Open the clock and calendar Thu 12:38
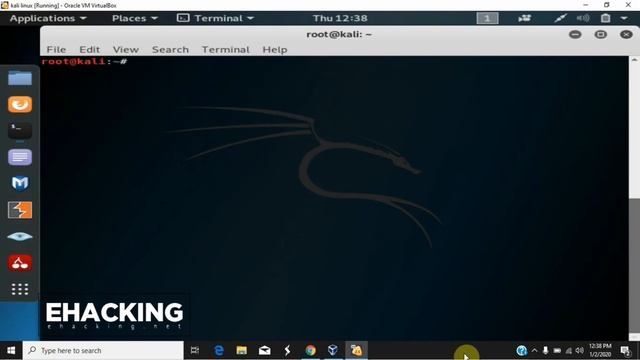Viewport: 640px width, 360px height. (340, 18)
